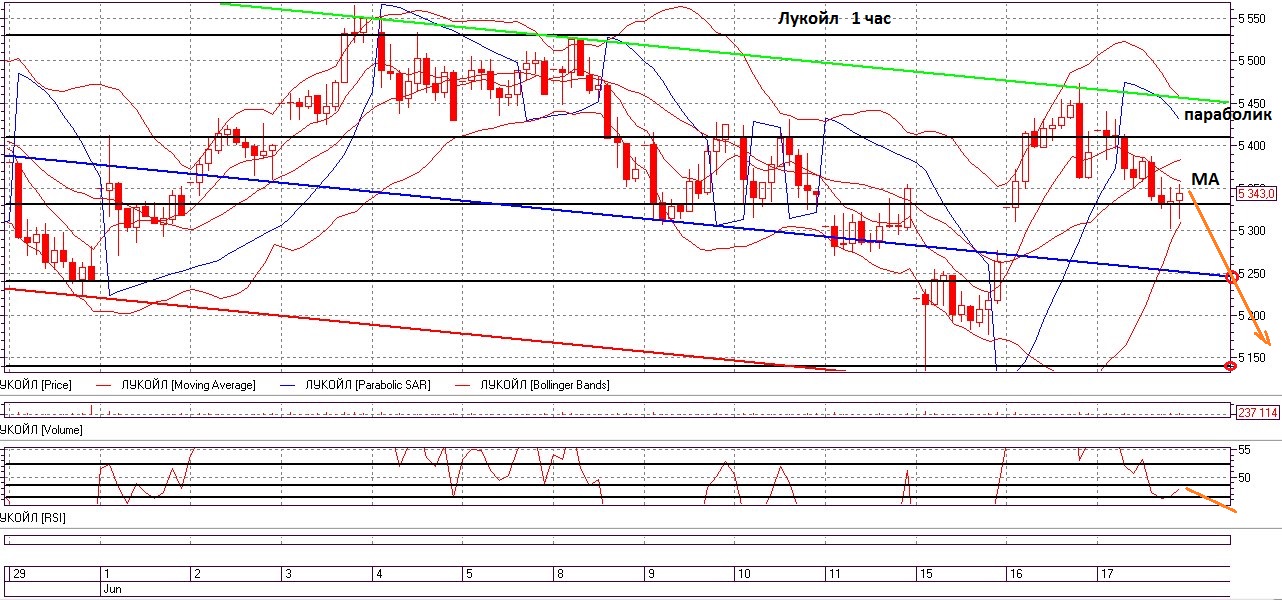Select date 5 on the time axis
1282x600 pixels.
[x=469, y=574]
